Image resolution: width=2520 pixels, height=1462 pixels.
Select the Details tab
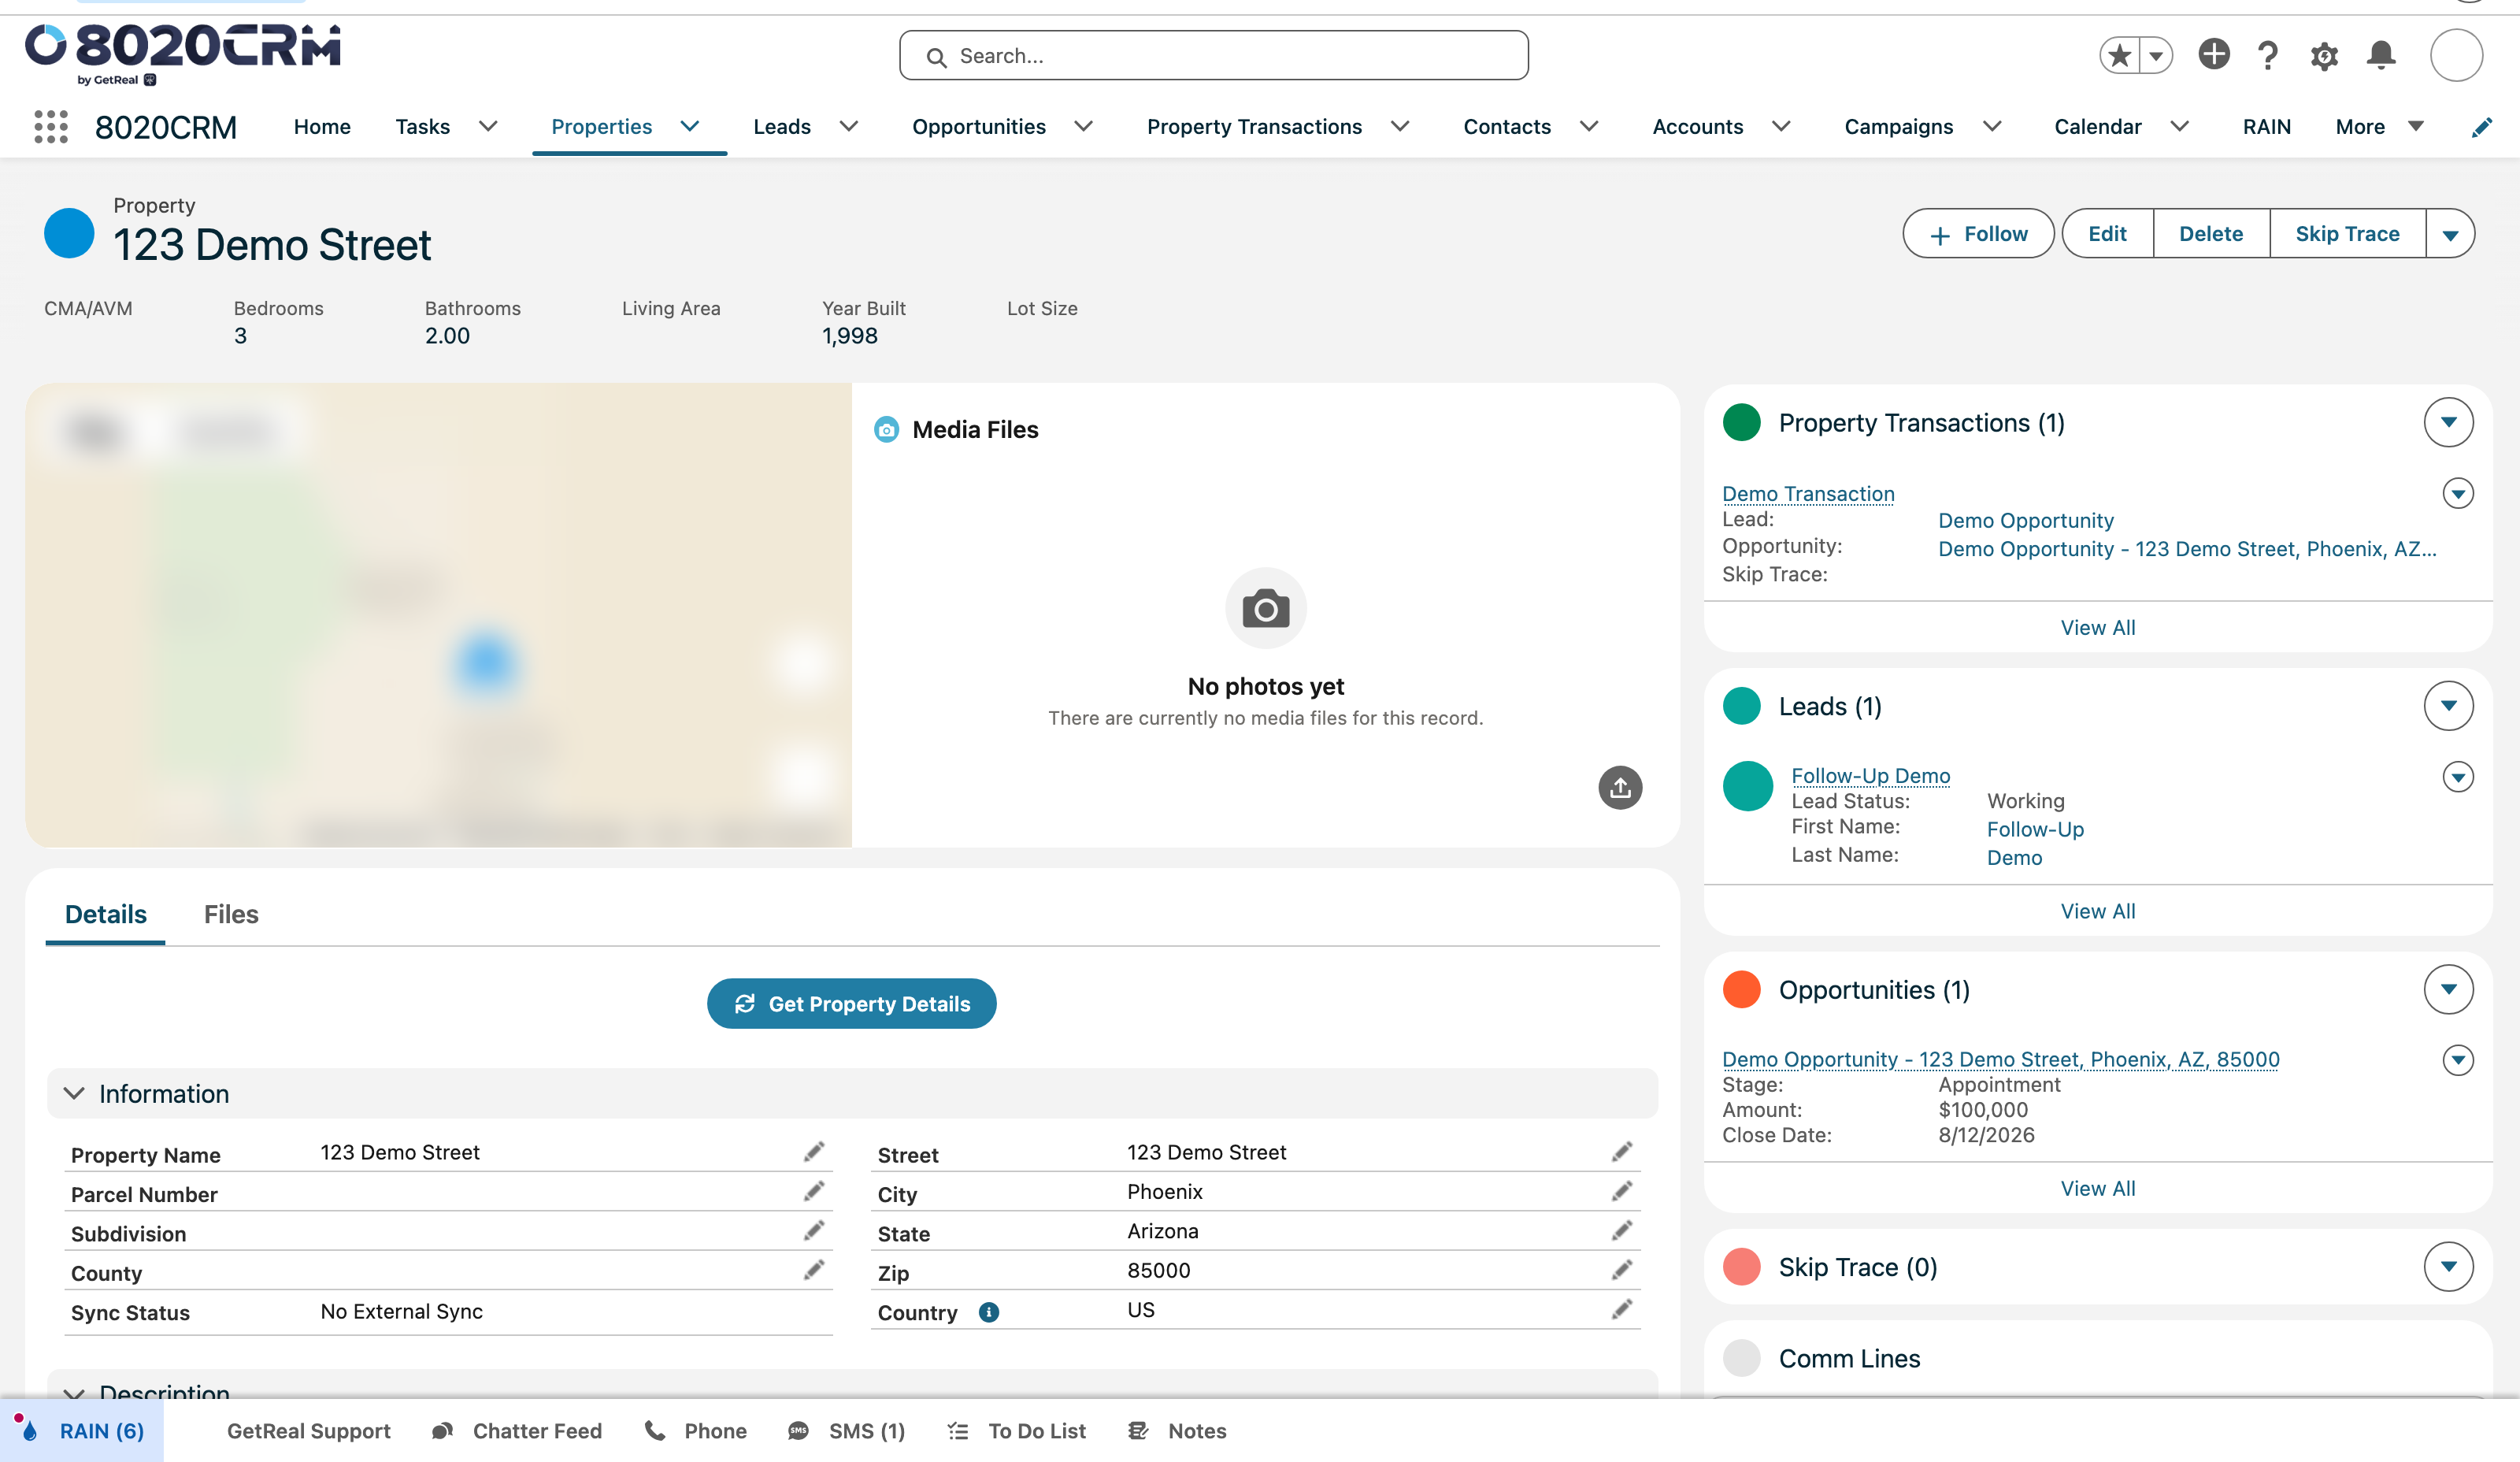105,914
